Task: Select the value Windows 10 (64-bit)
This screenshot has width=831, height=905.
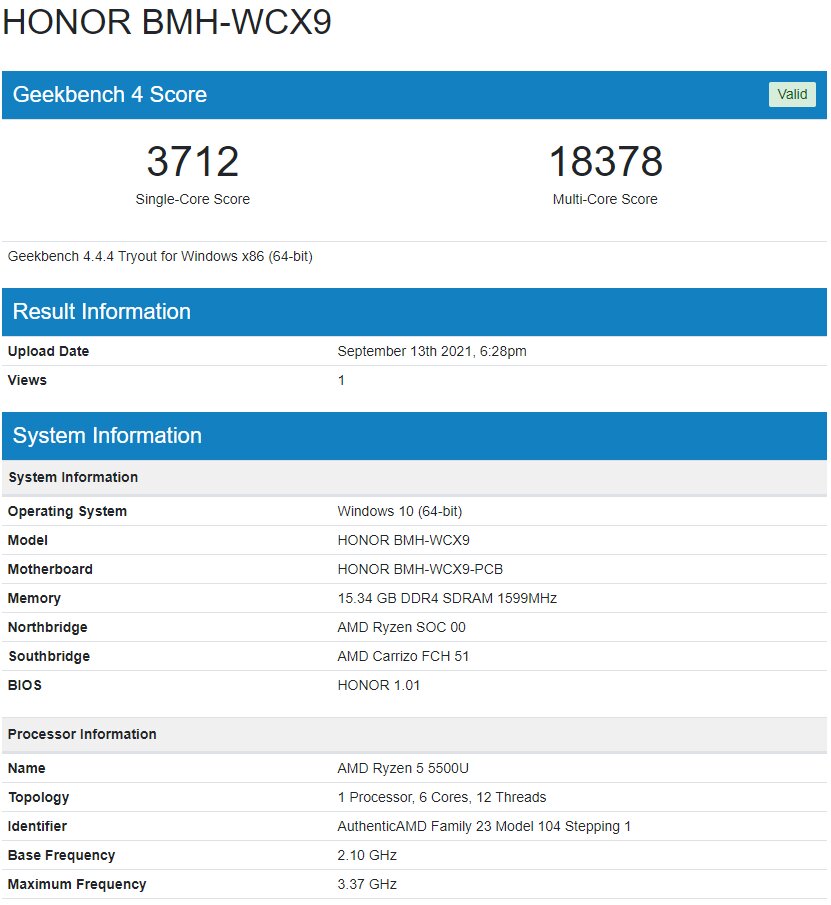Action: coord(400,511)
